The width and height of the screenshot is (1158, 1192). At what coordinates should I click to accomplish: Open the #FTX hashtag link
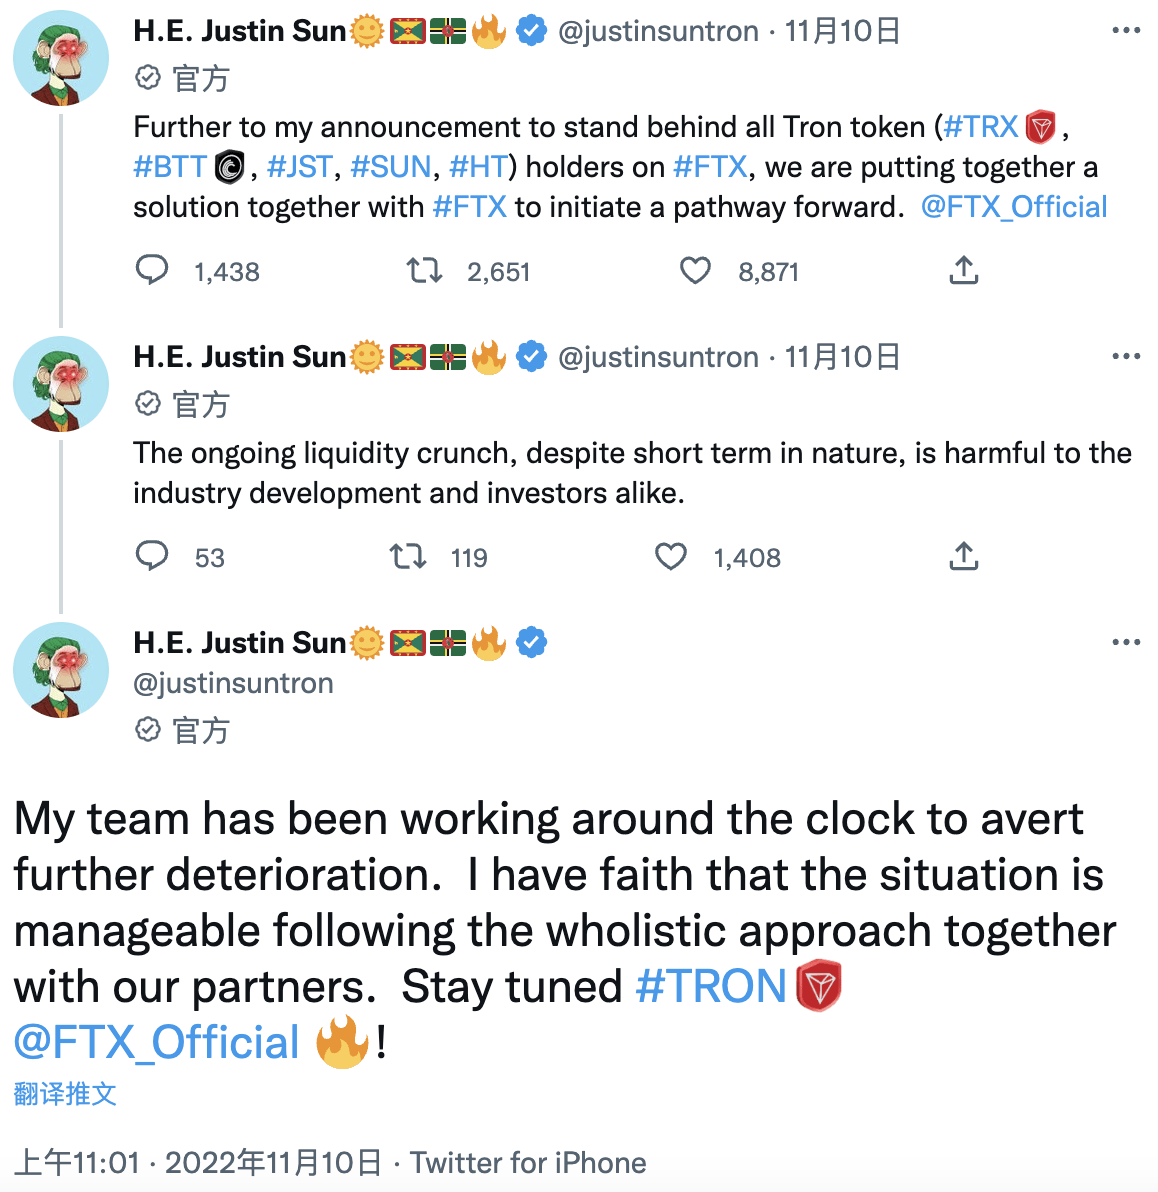(711, 166)
